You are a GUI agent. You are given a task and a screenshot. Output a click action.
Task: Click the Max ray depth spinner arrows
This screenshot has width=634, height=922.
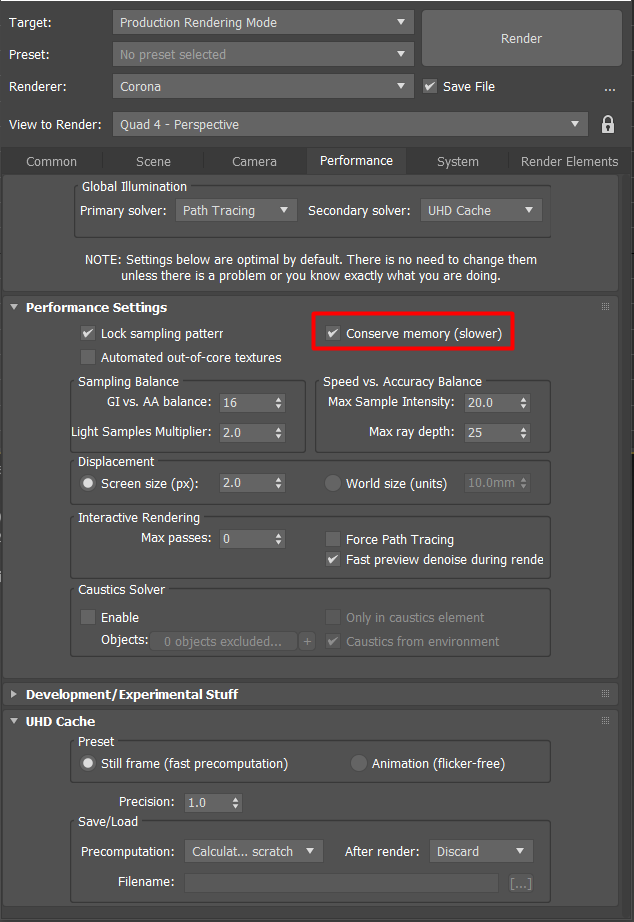pyautogui.click(x=523, y=433)
